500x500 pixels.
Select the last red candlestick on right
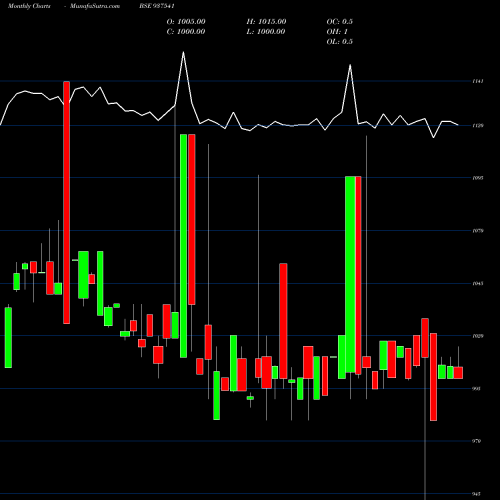point(458,373)
